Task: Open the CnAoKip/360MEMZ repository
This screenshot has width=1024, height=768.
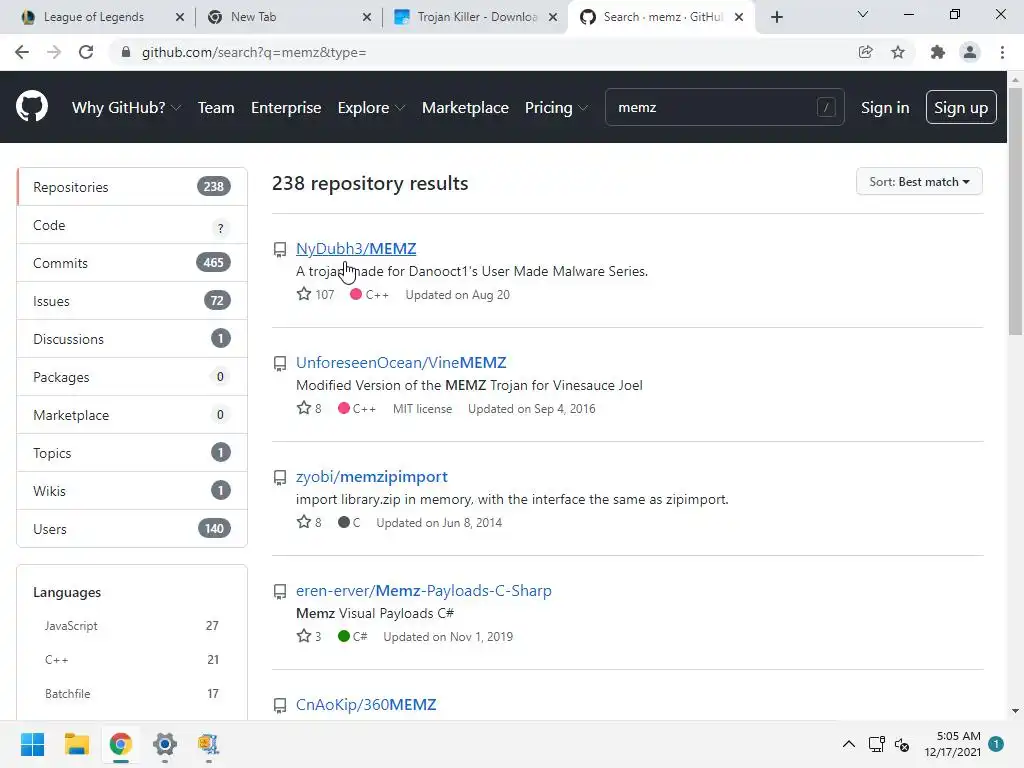Action: [366, 705]
